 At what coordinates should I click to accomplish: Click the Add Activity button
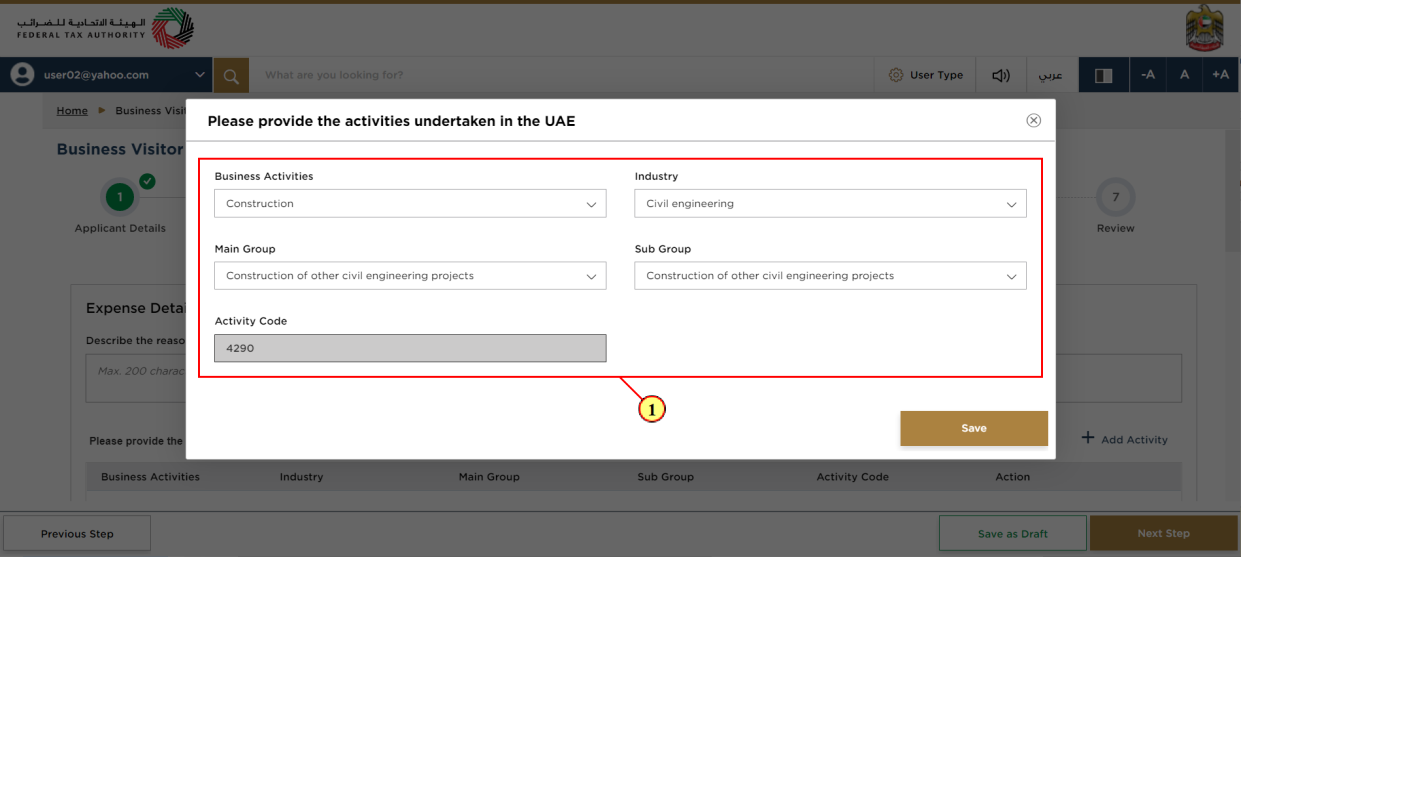pos(1124,439)
